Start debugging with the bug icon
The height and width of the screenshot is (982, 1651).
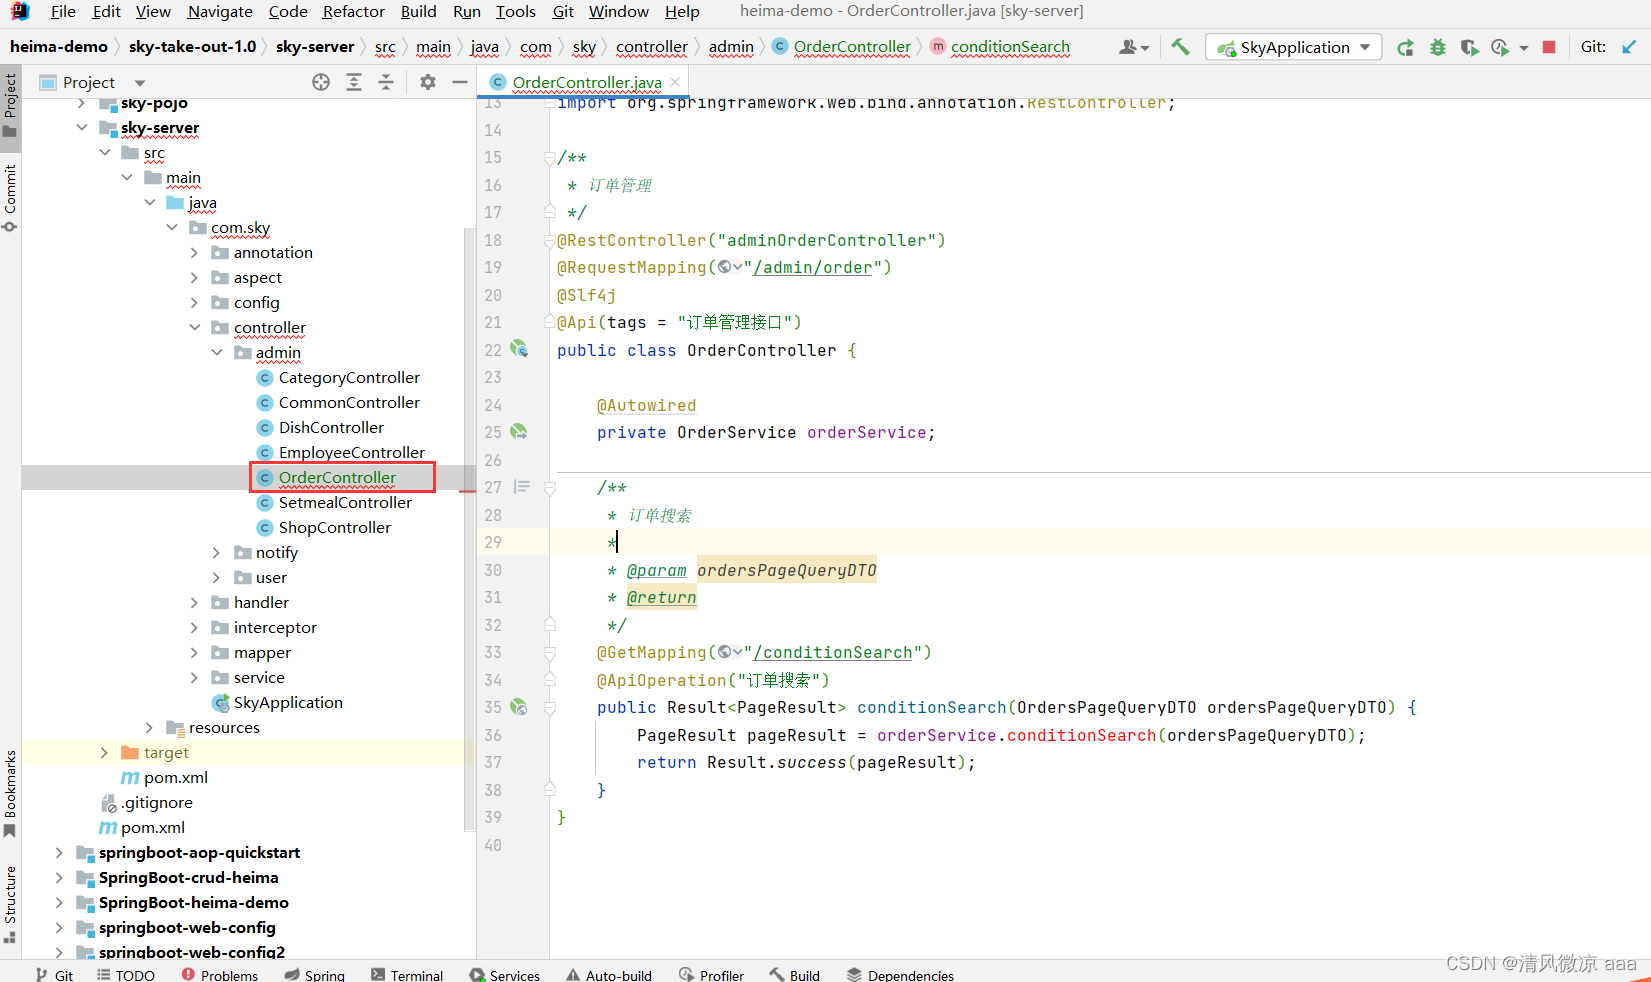tap(1437, 47)
